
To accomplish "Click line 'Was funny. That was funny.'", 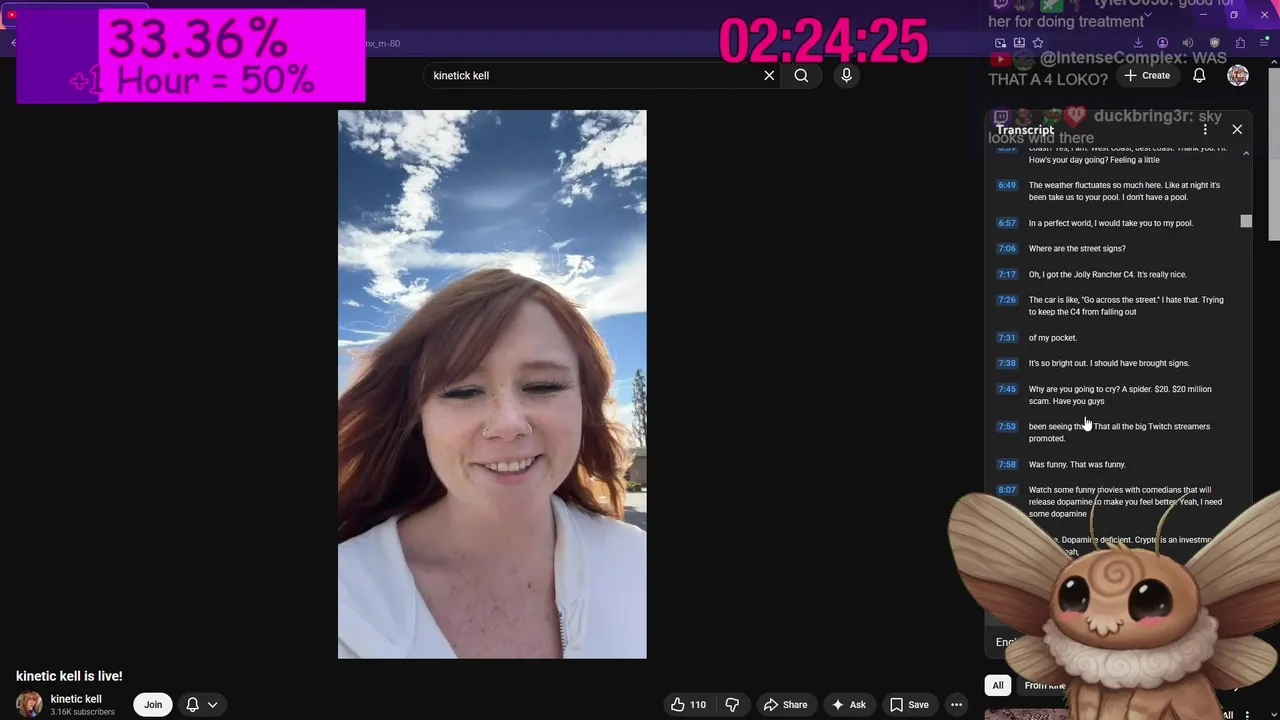I will [x=1077, y=464].
